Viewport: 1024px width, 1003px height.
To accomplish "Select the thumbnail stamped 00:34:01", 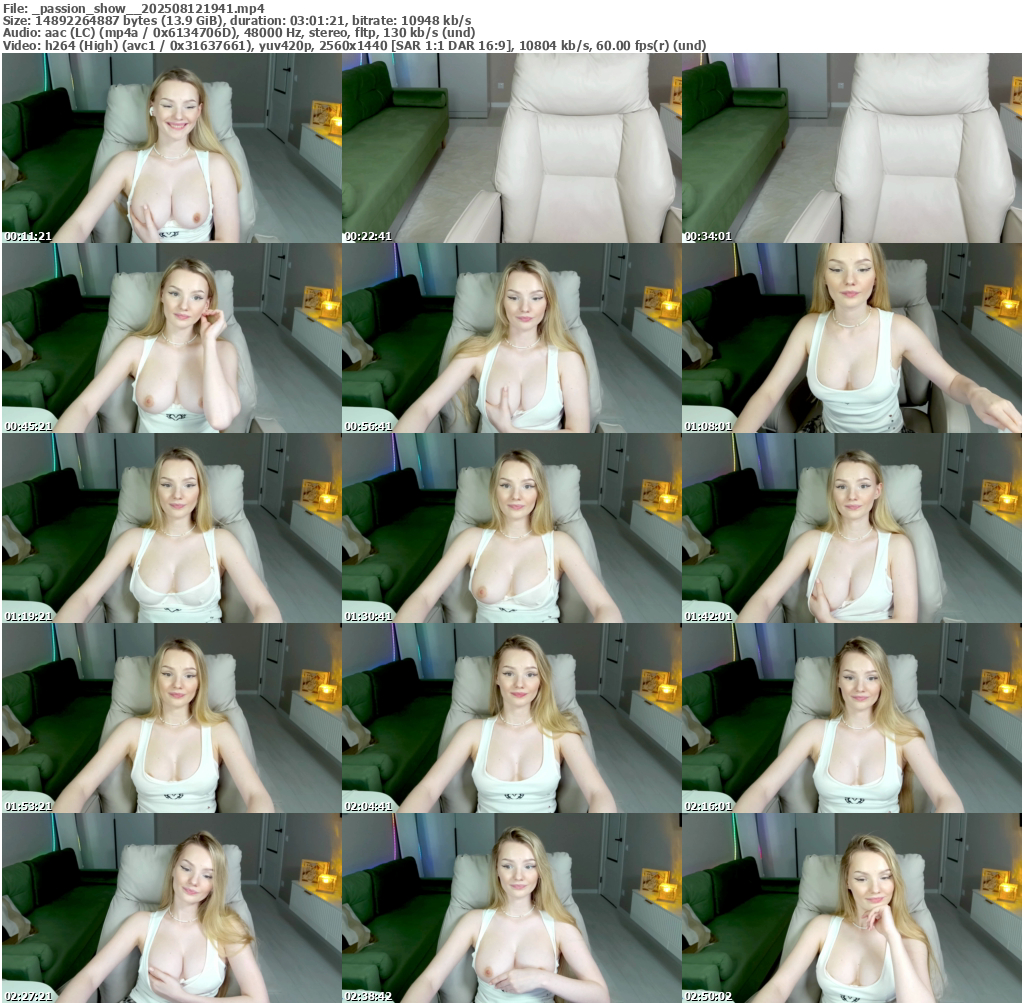I will (852, 148).
